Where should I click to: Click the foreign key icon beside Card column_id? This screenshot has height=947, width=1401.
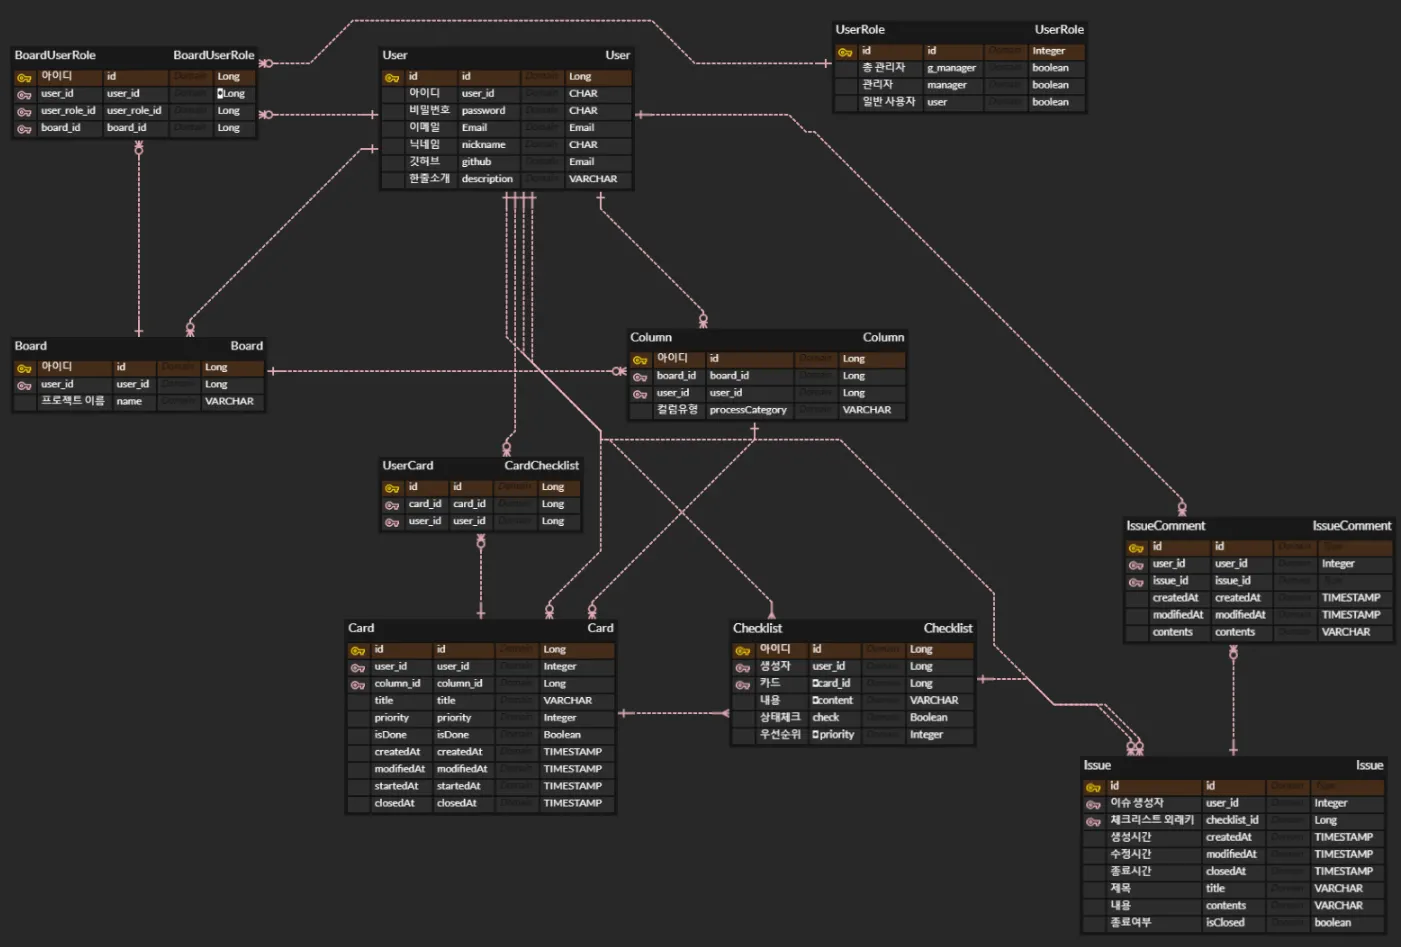[358, 685]
